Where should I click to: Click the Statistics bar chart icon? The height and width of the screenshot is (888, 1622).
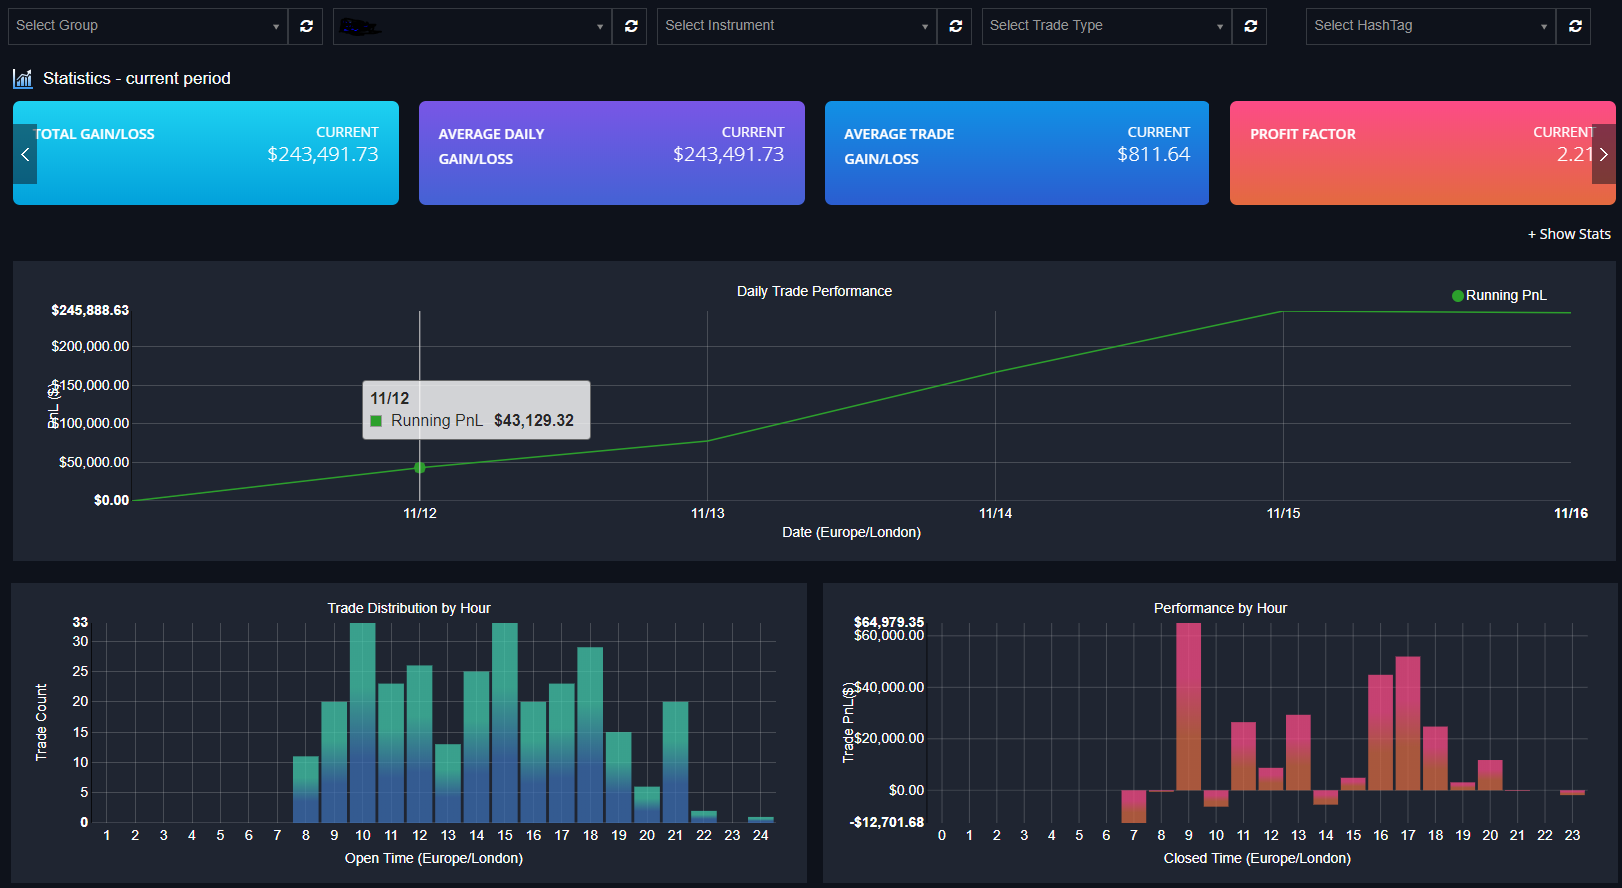click(x=22, y=78)
